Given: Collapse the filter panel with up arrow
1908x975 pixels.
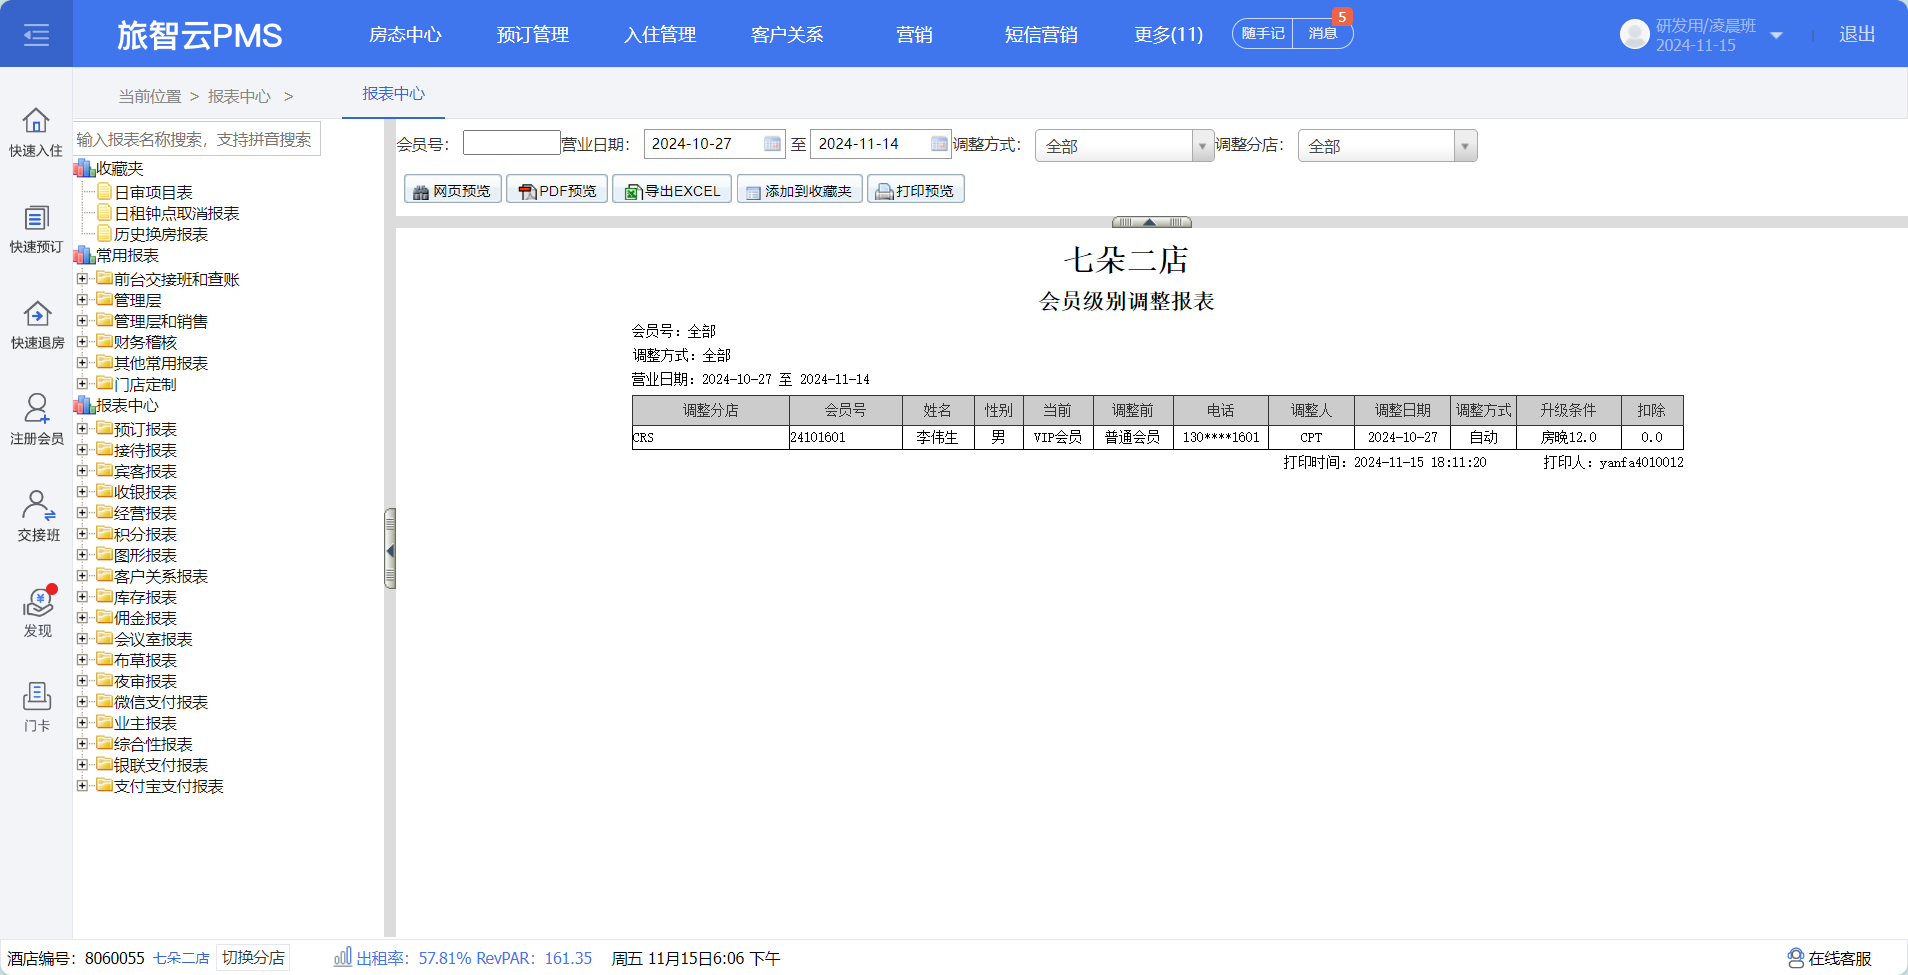Looking at the screenshot, I should (1151, 222).
